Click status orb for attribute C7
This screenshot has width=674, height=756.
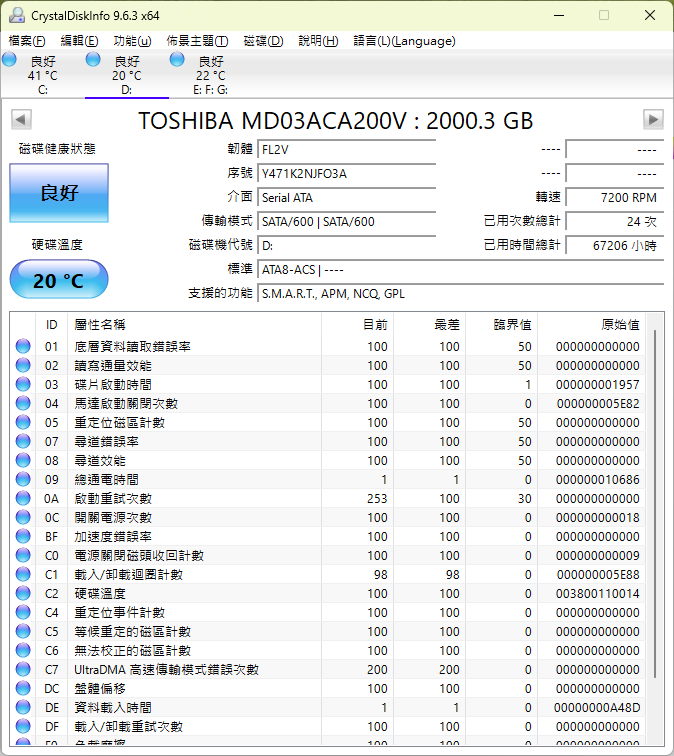[x=23, y=669]
